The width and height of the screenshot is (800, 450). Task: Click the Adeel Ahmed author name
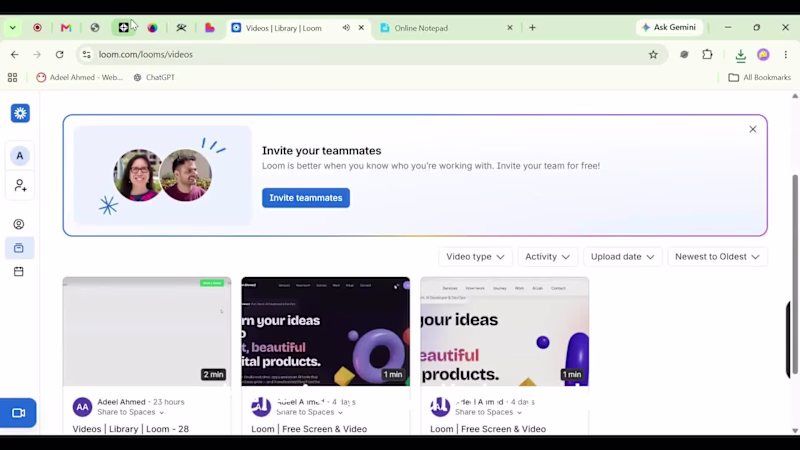pos(121,402)
